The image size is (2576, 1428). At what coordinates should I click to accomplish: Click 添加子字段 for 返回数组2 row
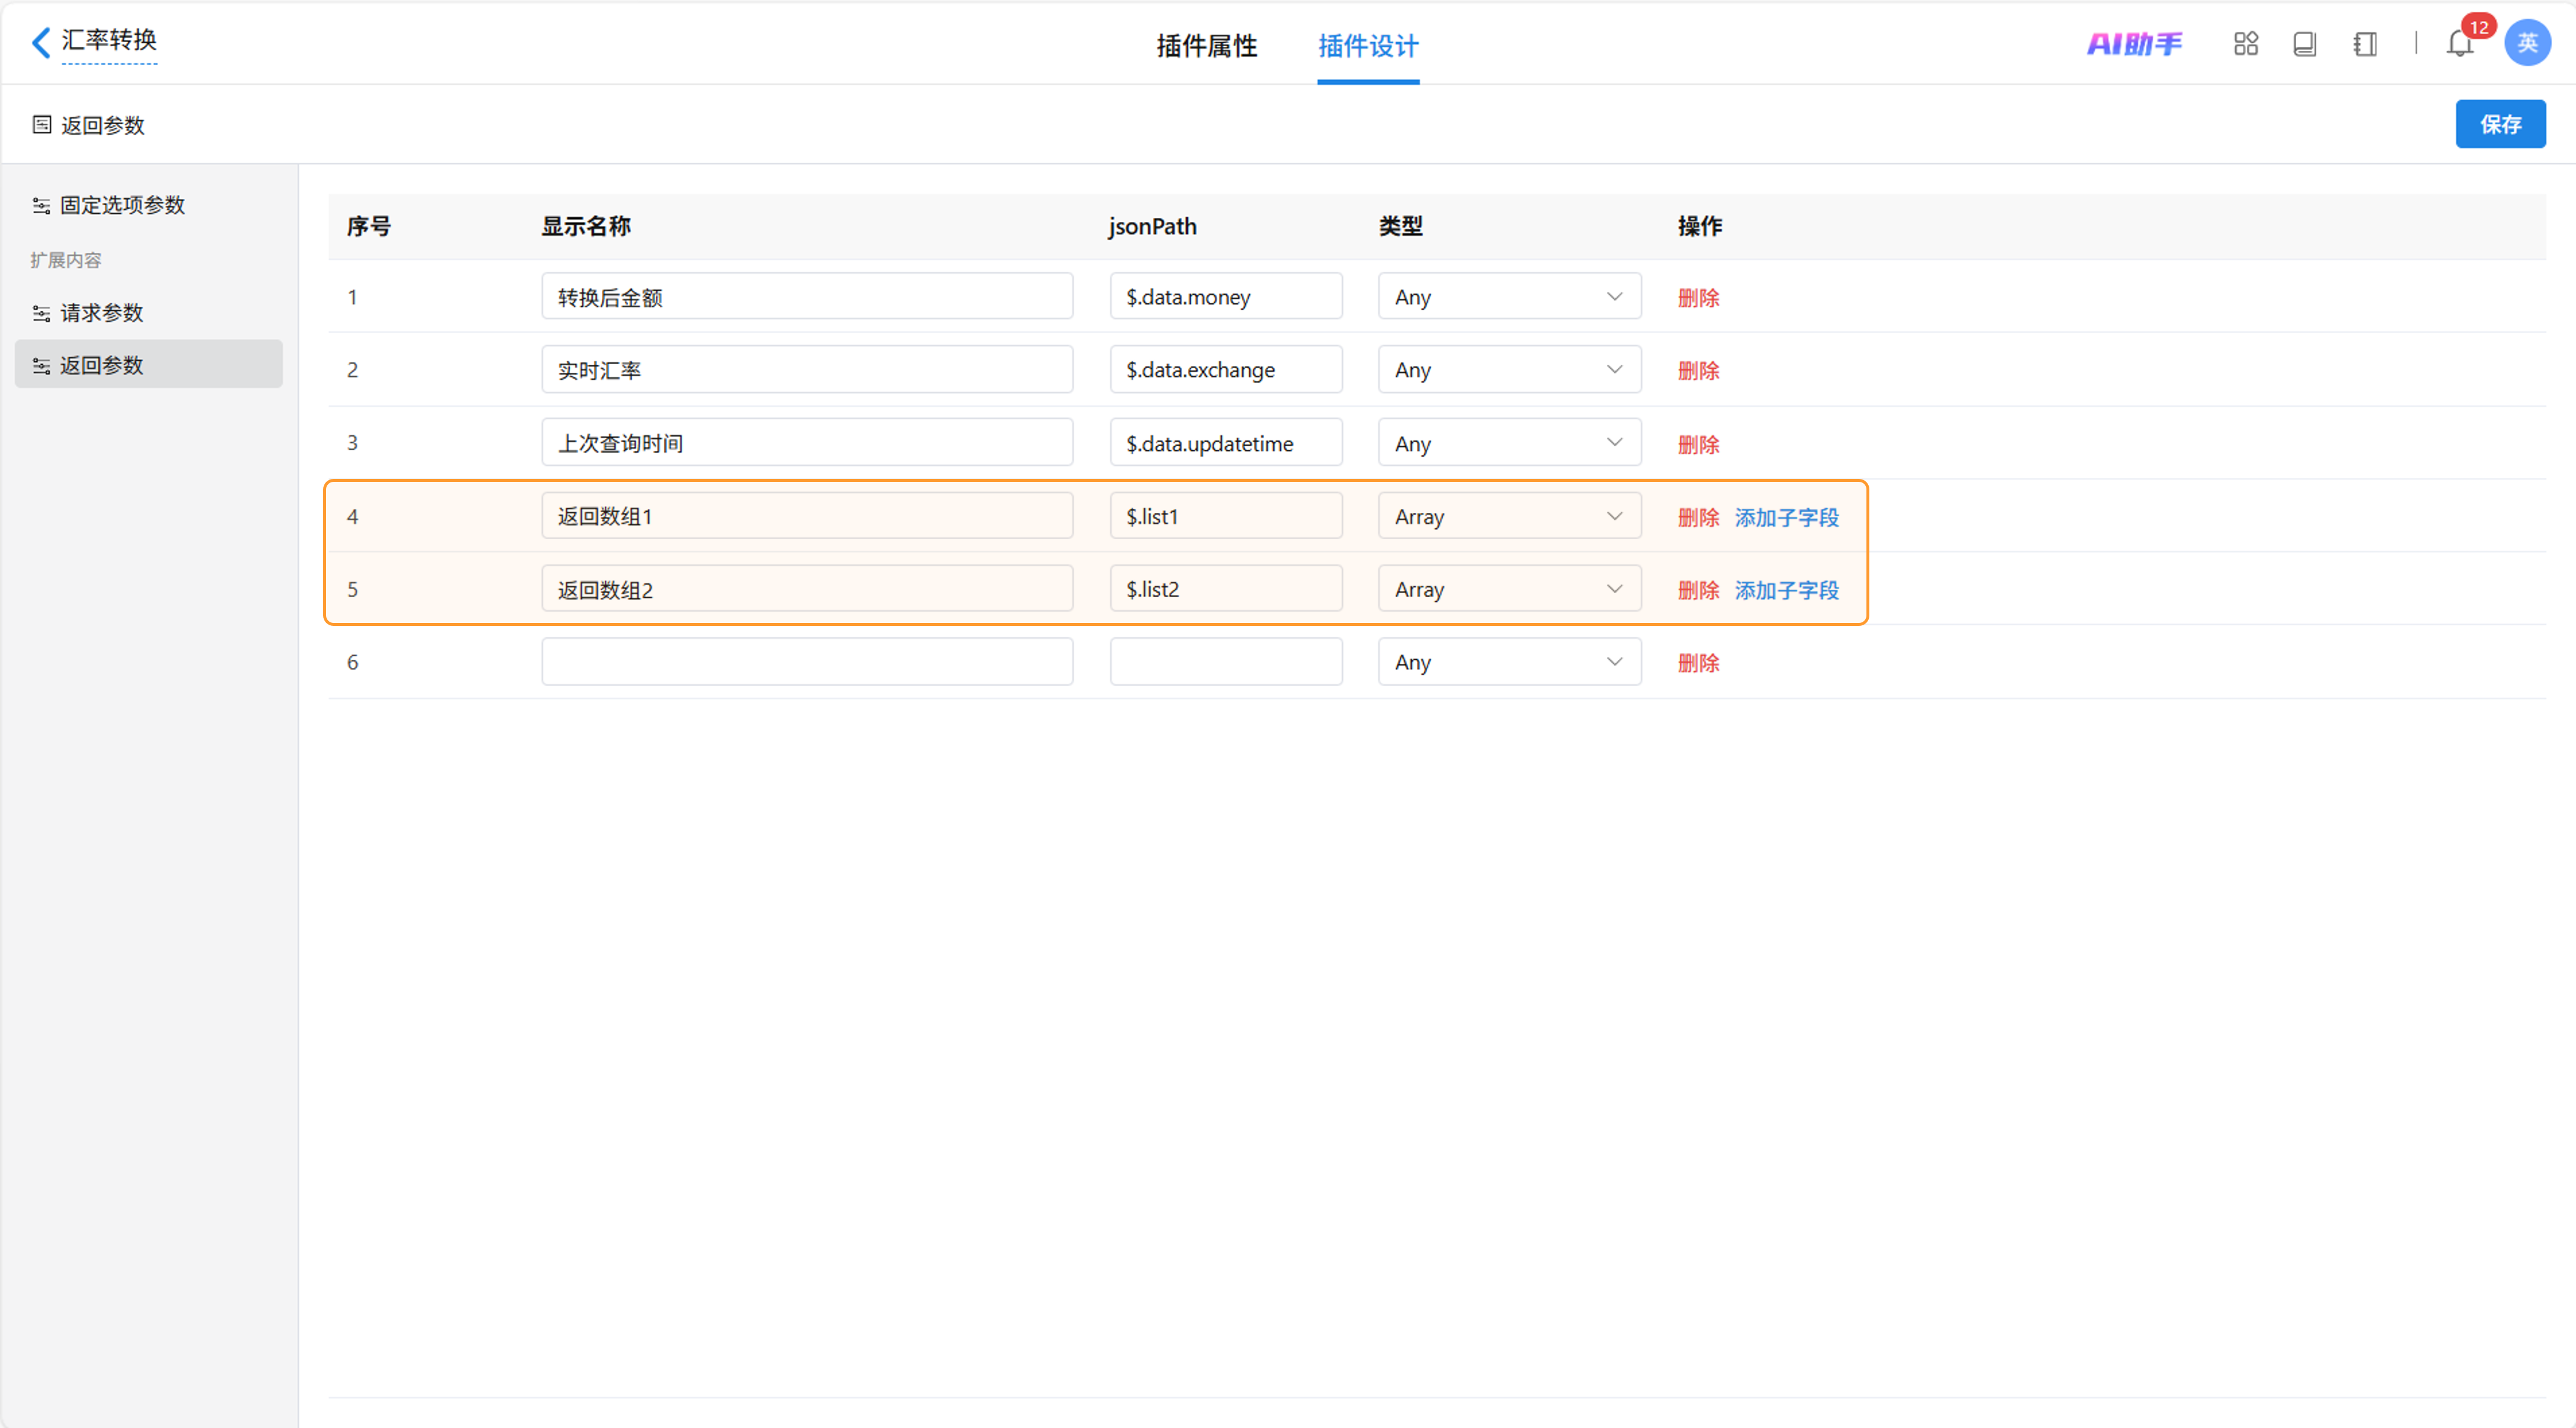pyautogui.click(x=1786, y=590)
